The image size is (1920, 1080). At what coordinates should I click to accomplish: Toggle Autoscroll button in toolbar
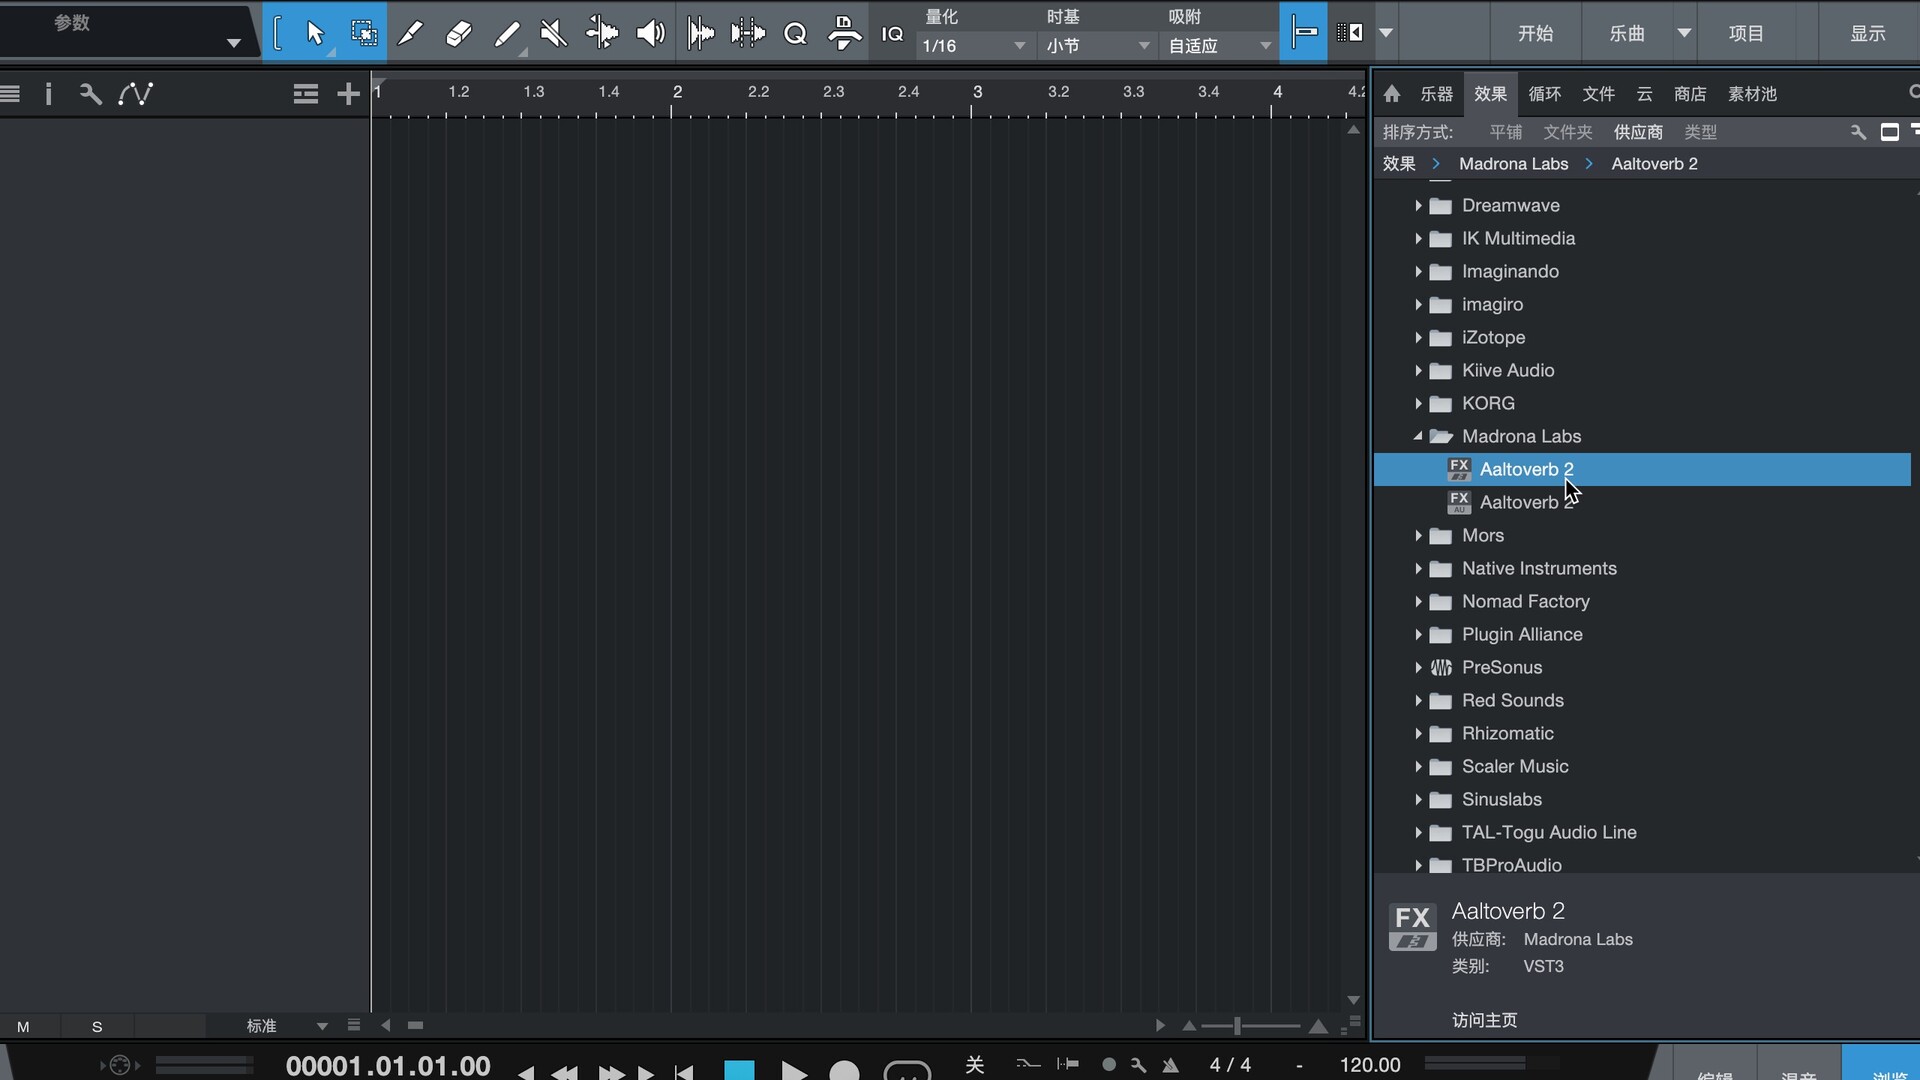1350,32
